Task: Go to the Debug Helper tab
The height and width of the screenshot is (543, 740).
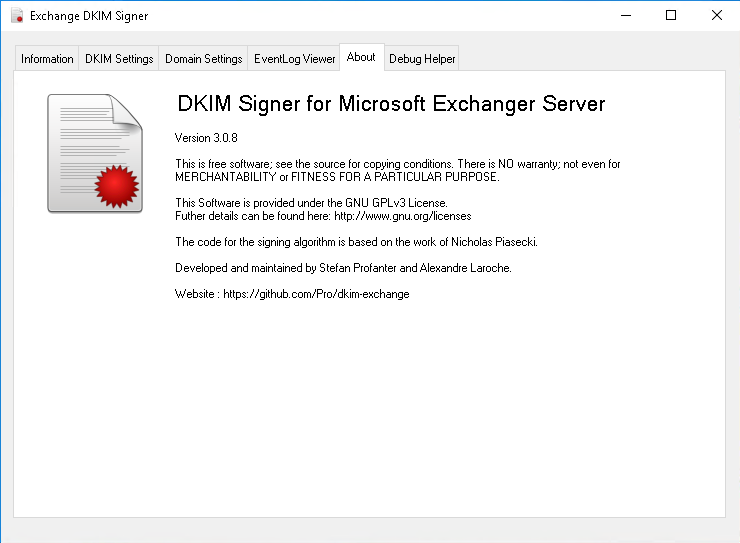Action: tap(422, 58)
